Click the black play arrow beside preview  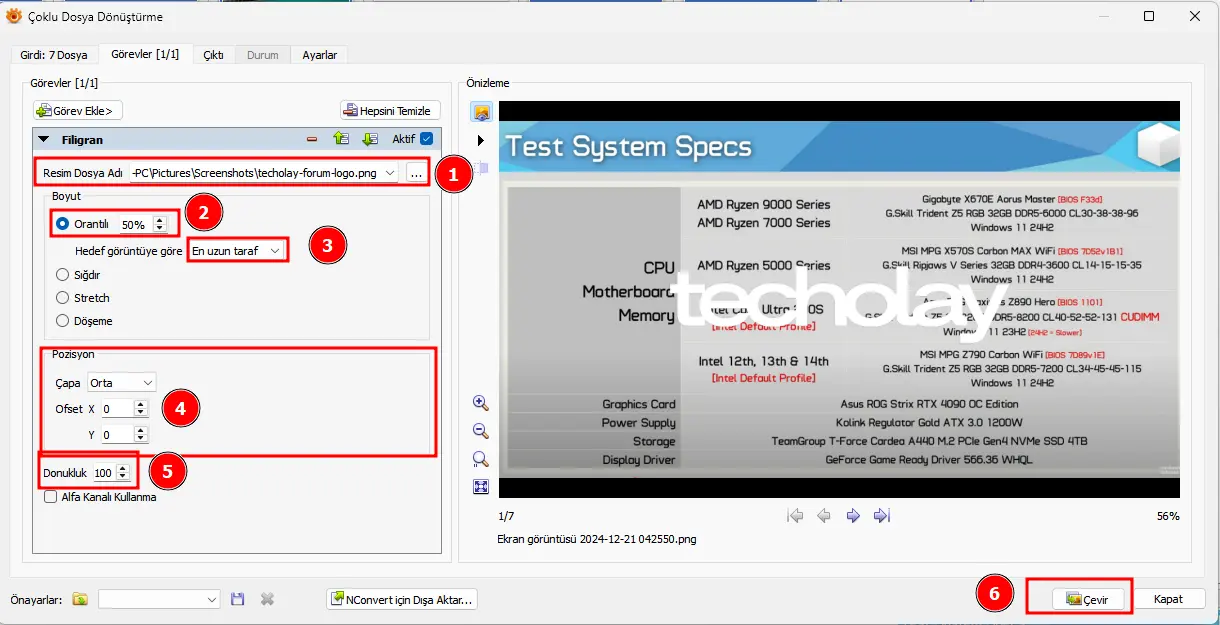click(481, 141)
